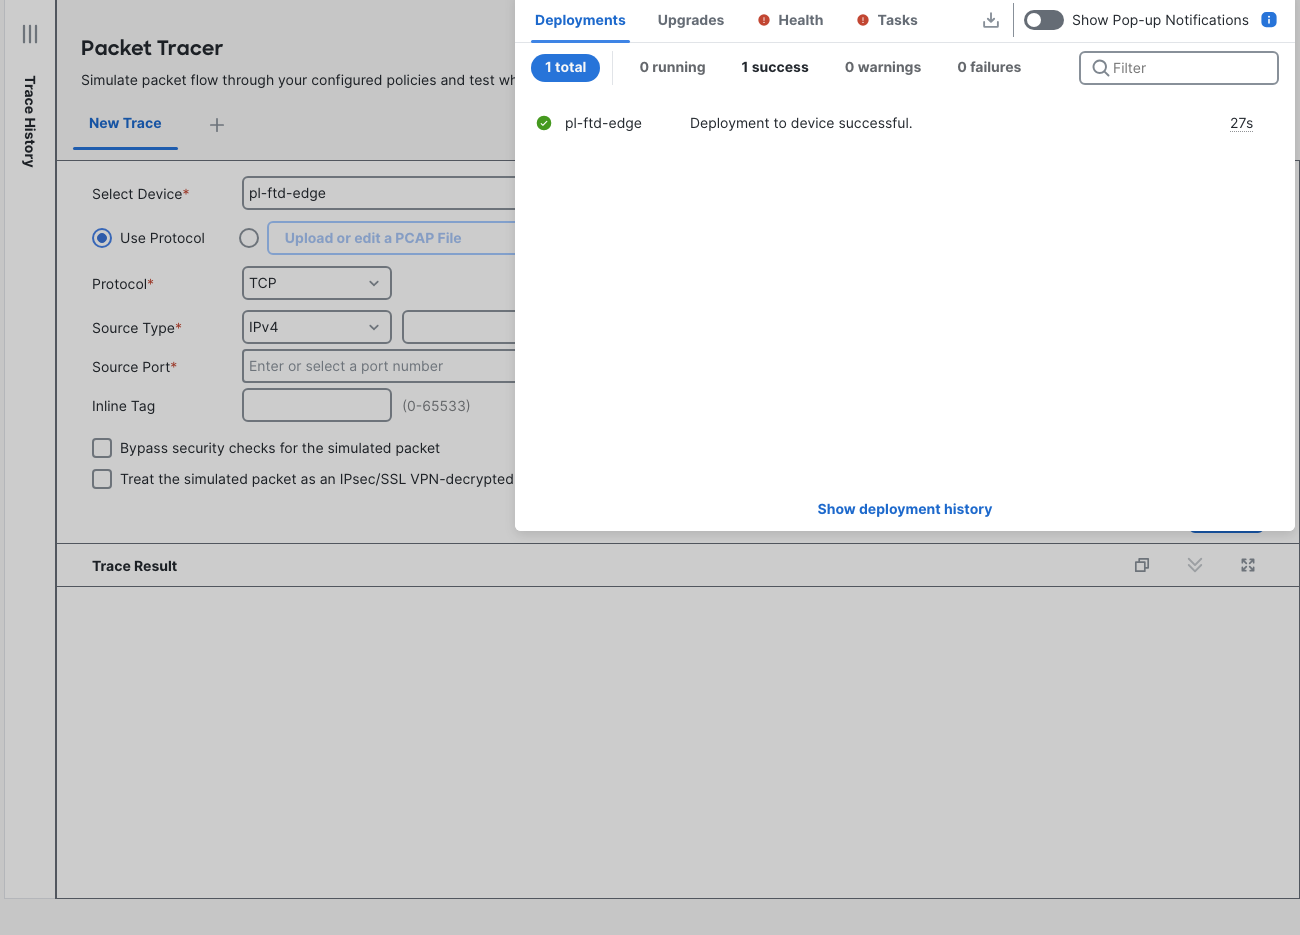The height and width of the screenshot is (935, 1300).
Task: Click the source IP address field
Action: [x=459, y=327]
